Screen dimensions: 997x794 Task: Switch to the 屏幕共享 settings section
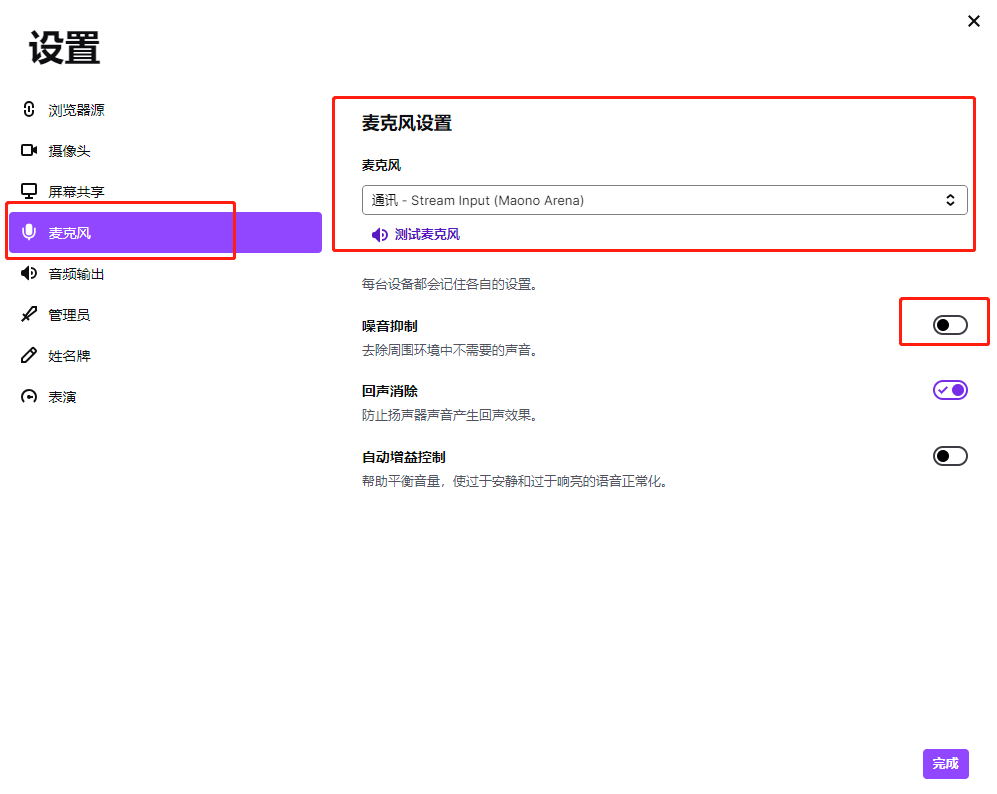click(x=77, y=191)
